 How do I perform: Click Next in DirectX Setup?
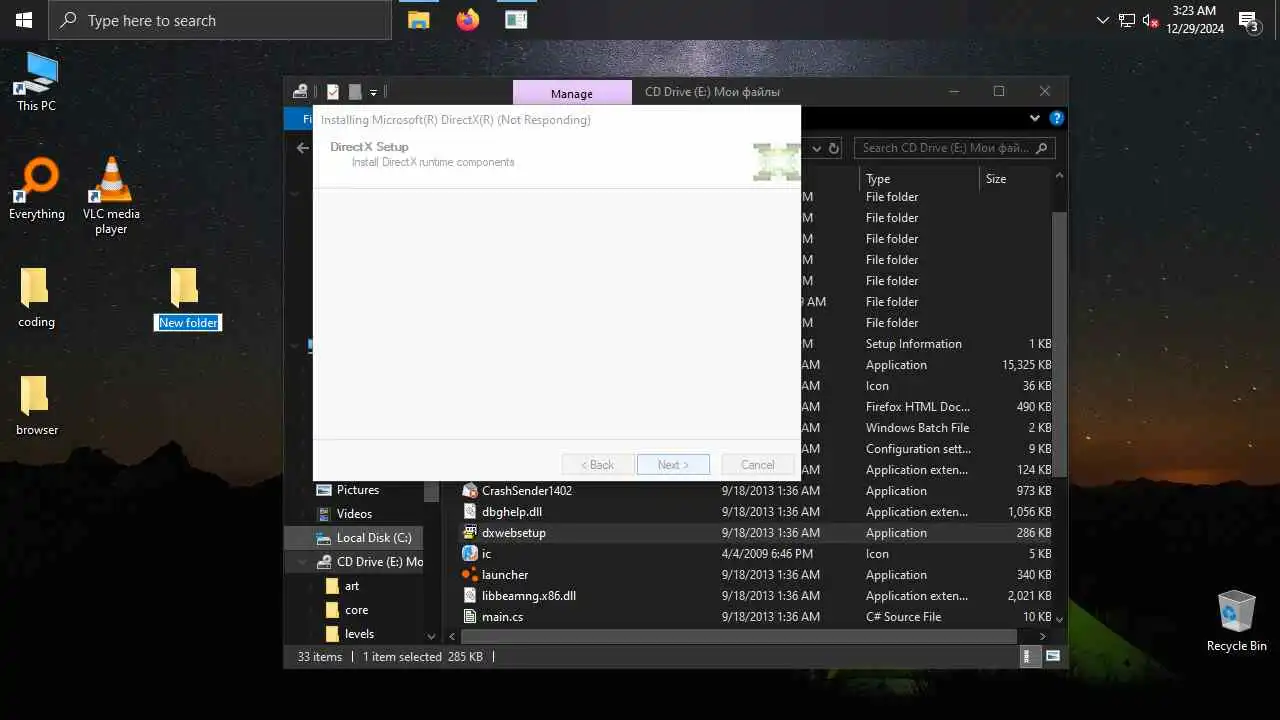coord(673,465)
